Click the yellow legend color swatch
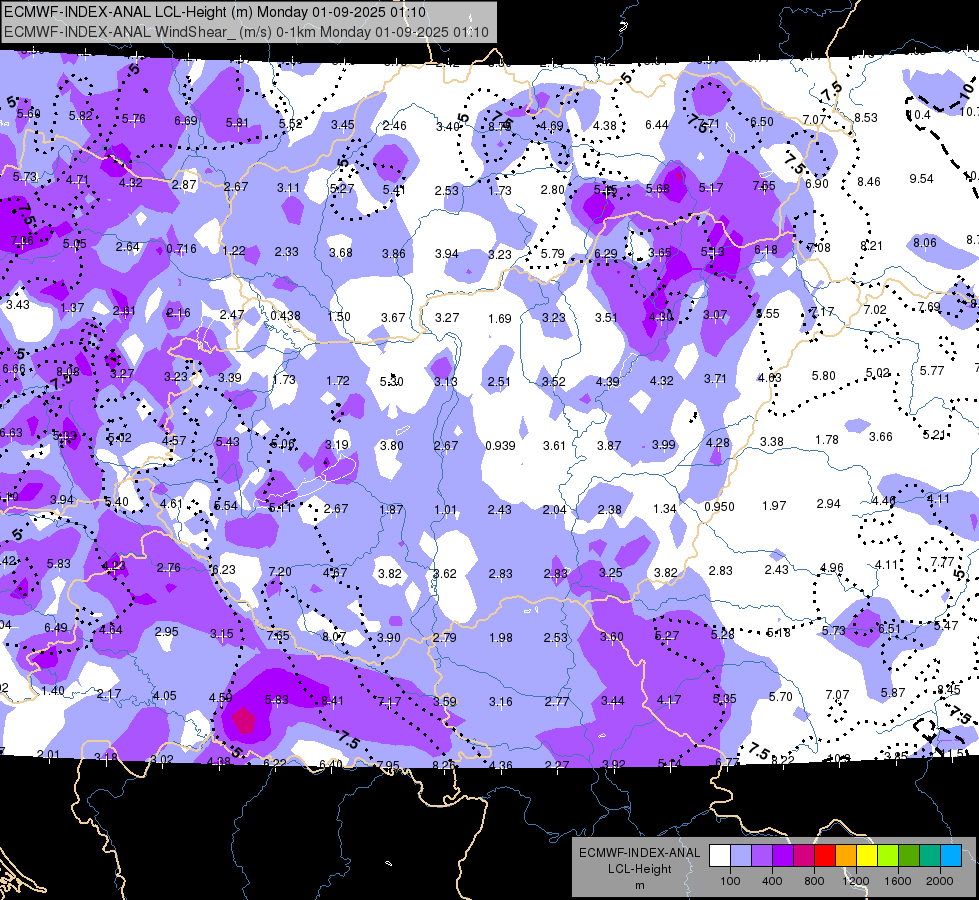 pos(867,856)
